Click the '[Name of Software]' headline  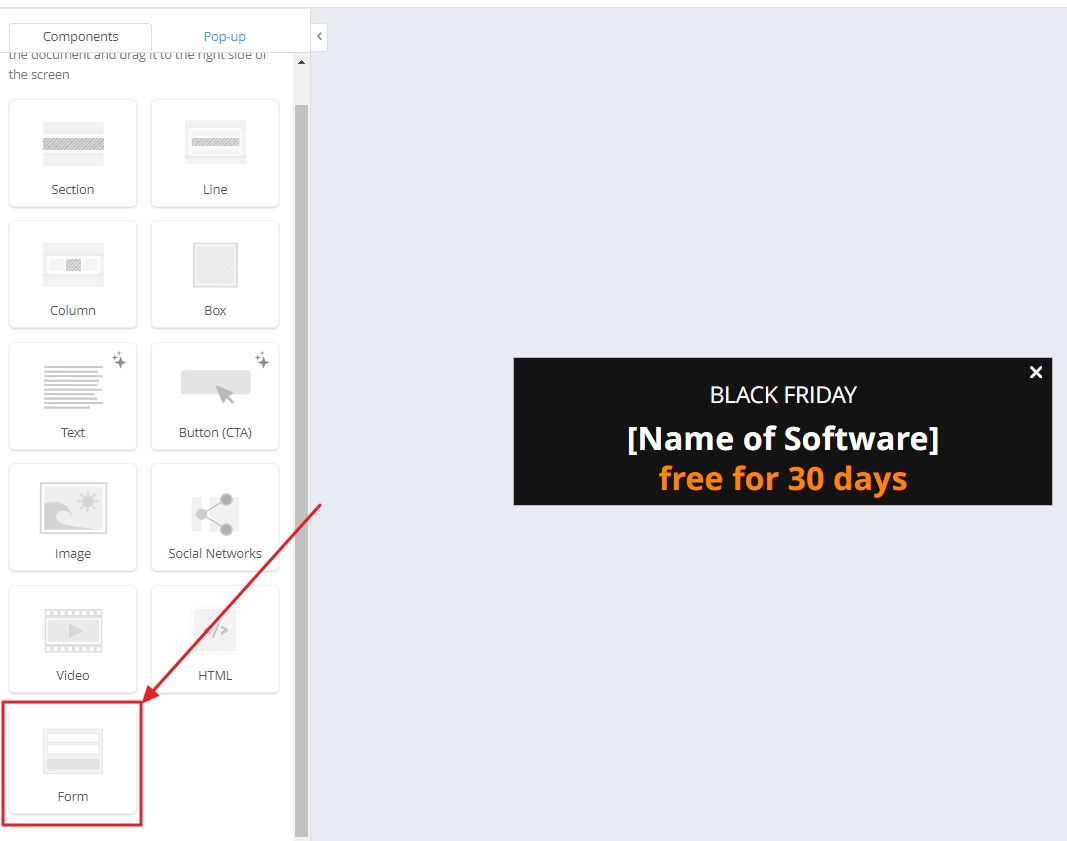pyautogui.click(x=783, y=438)
